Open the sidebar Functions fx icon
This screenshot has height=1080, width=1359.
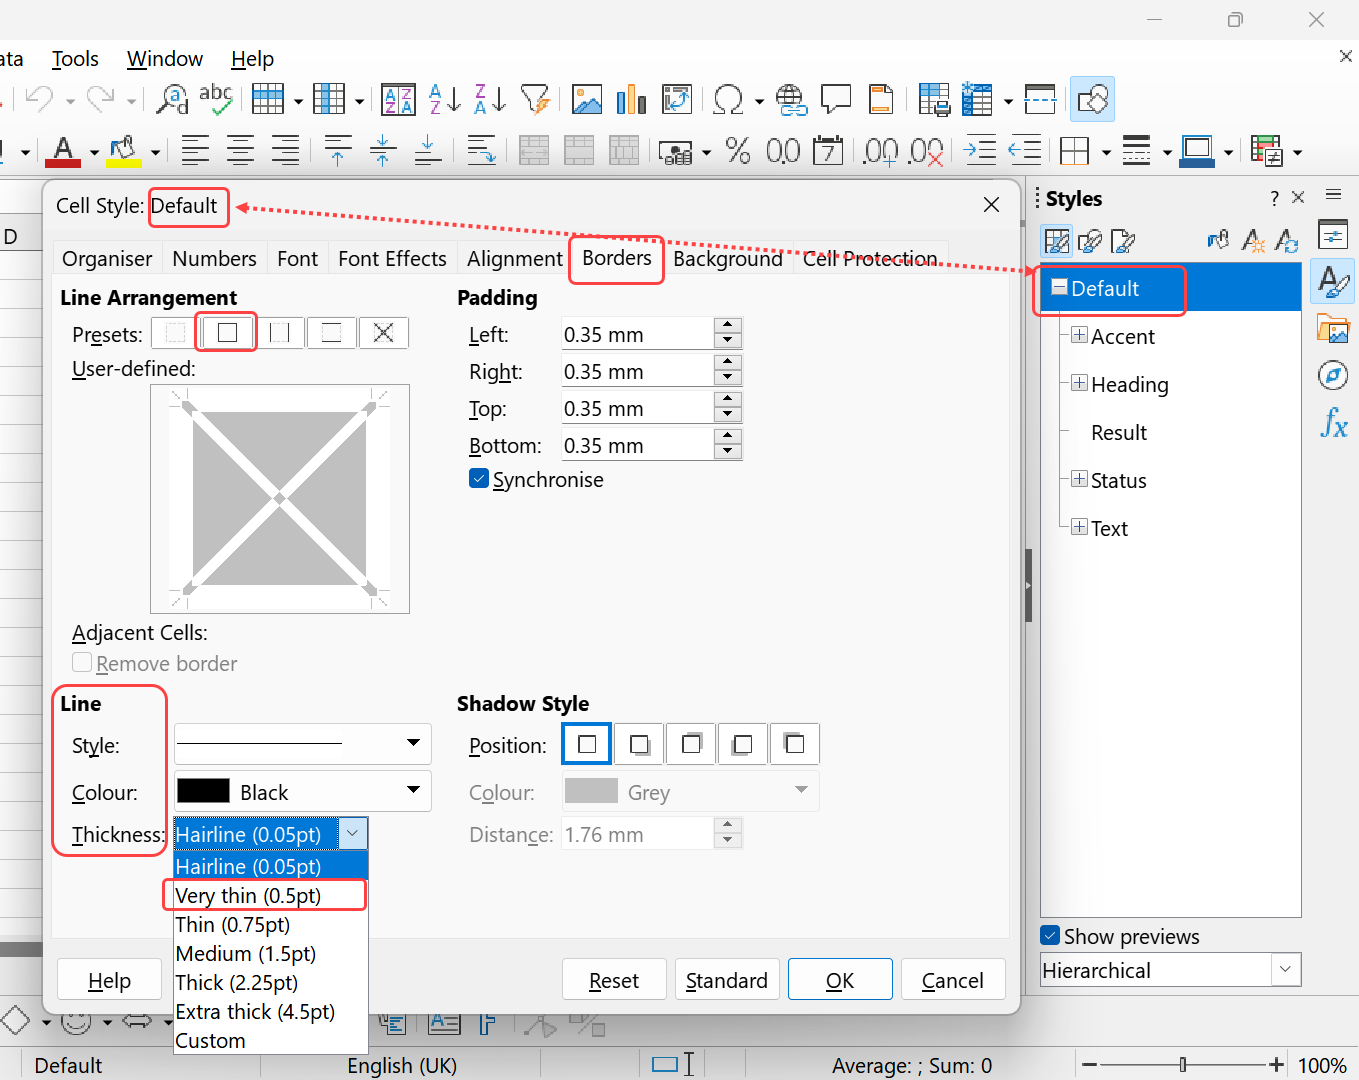[x=1334, y=423]
